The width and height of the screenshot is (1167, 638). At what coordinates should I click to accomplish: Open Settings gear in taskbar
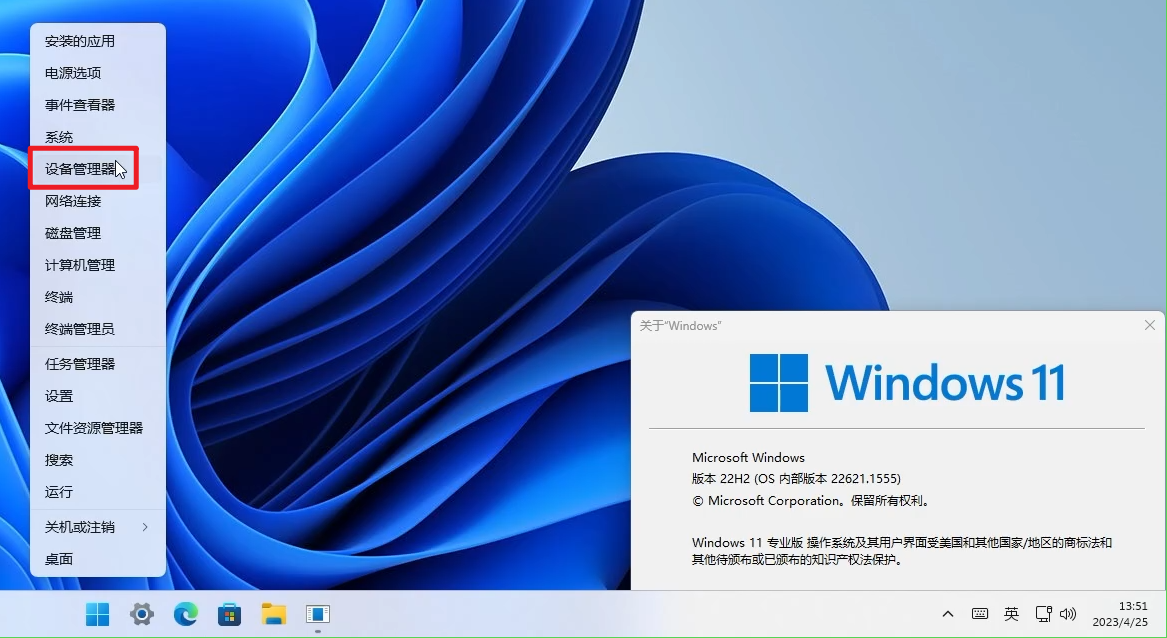141,614
